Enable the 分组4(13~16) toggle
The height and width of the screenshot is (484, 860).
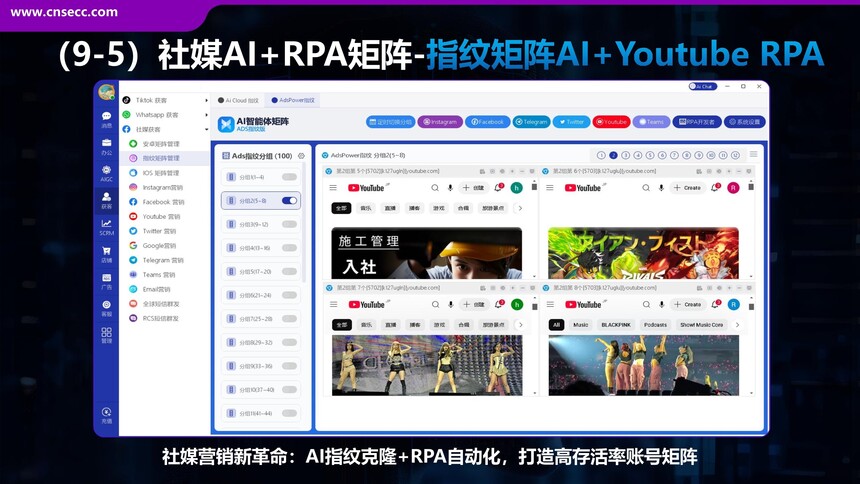[290, 247]
